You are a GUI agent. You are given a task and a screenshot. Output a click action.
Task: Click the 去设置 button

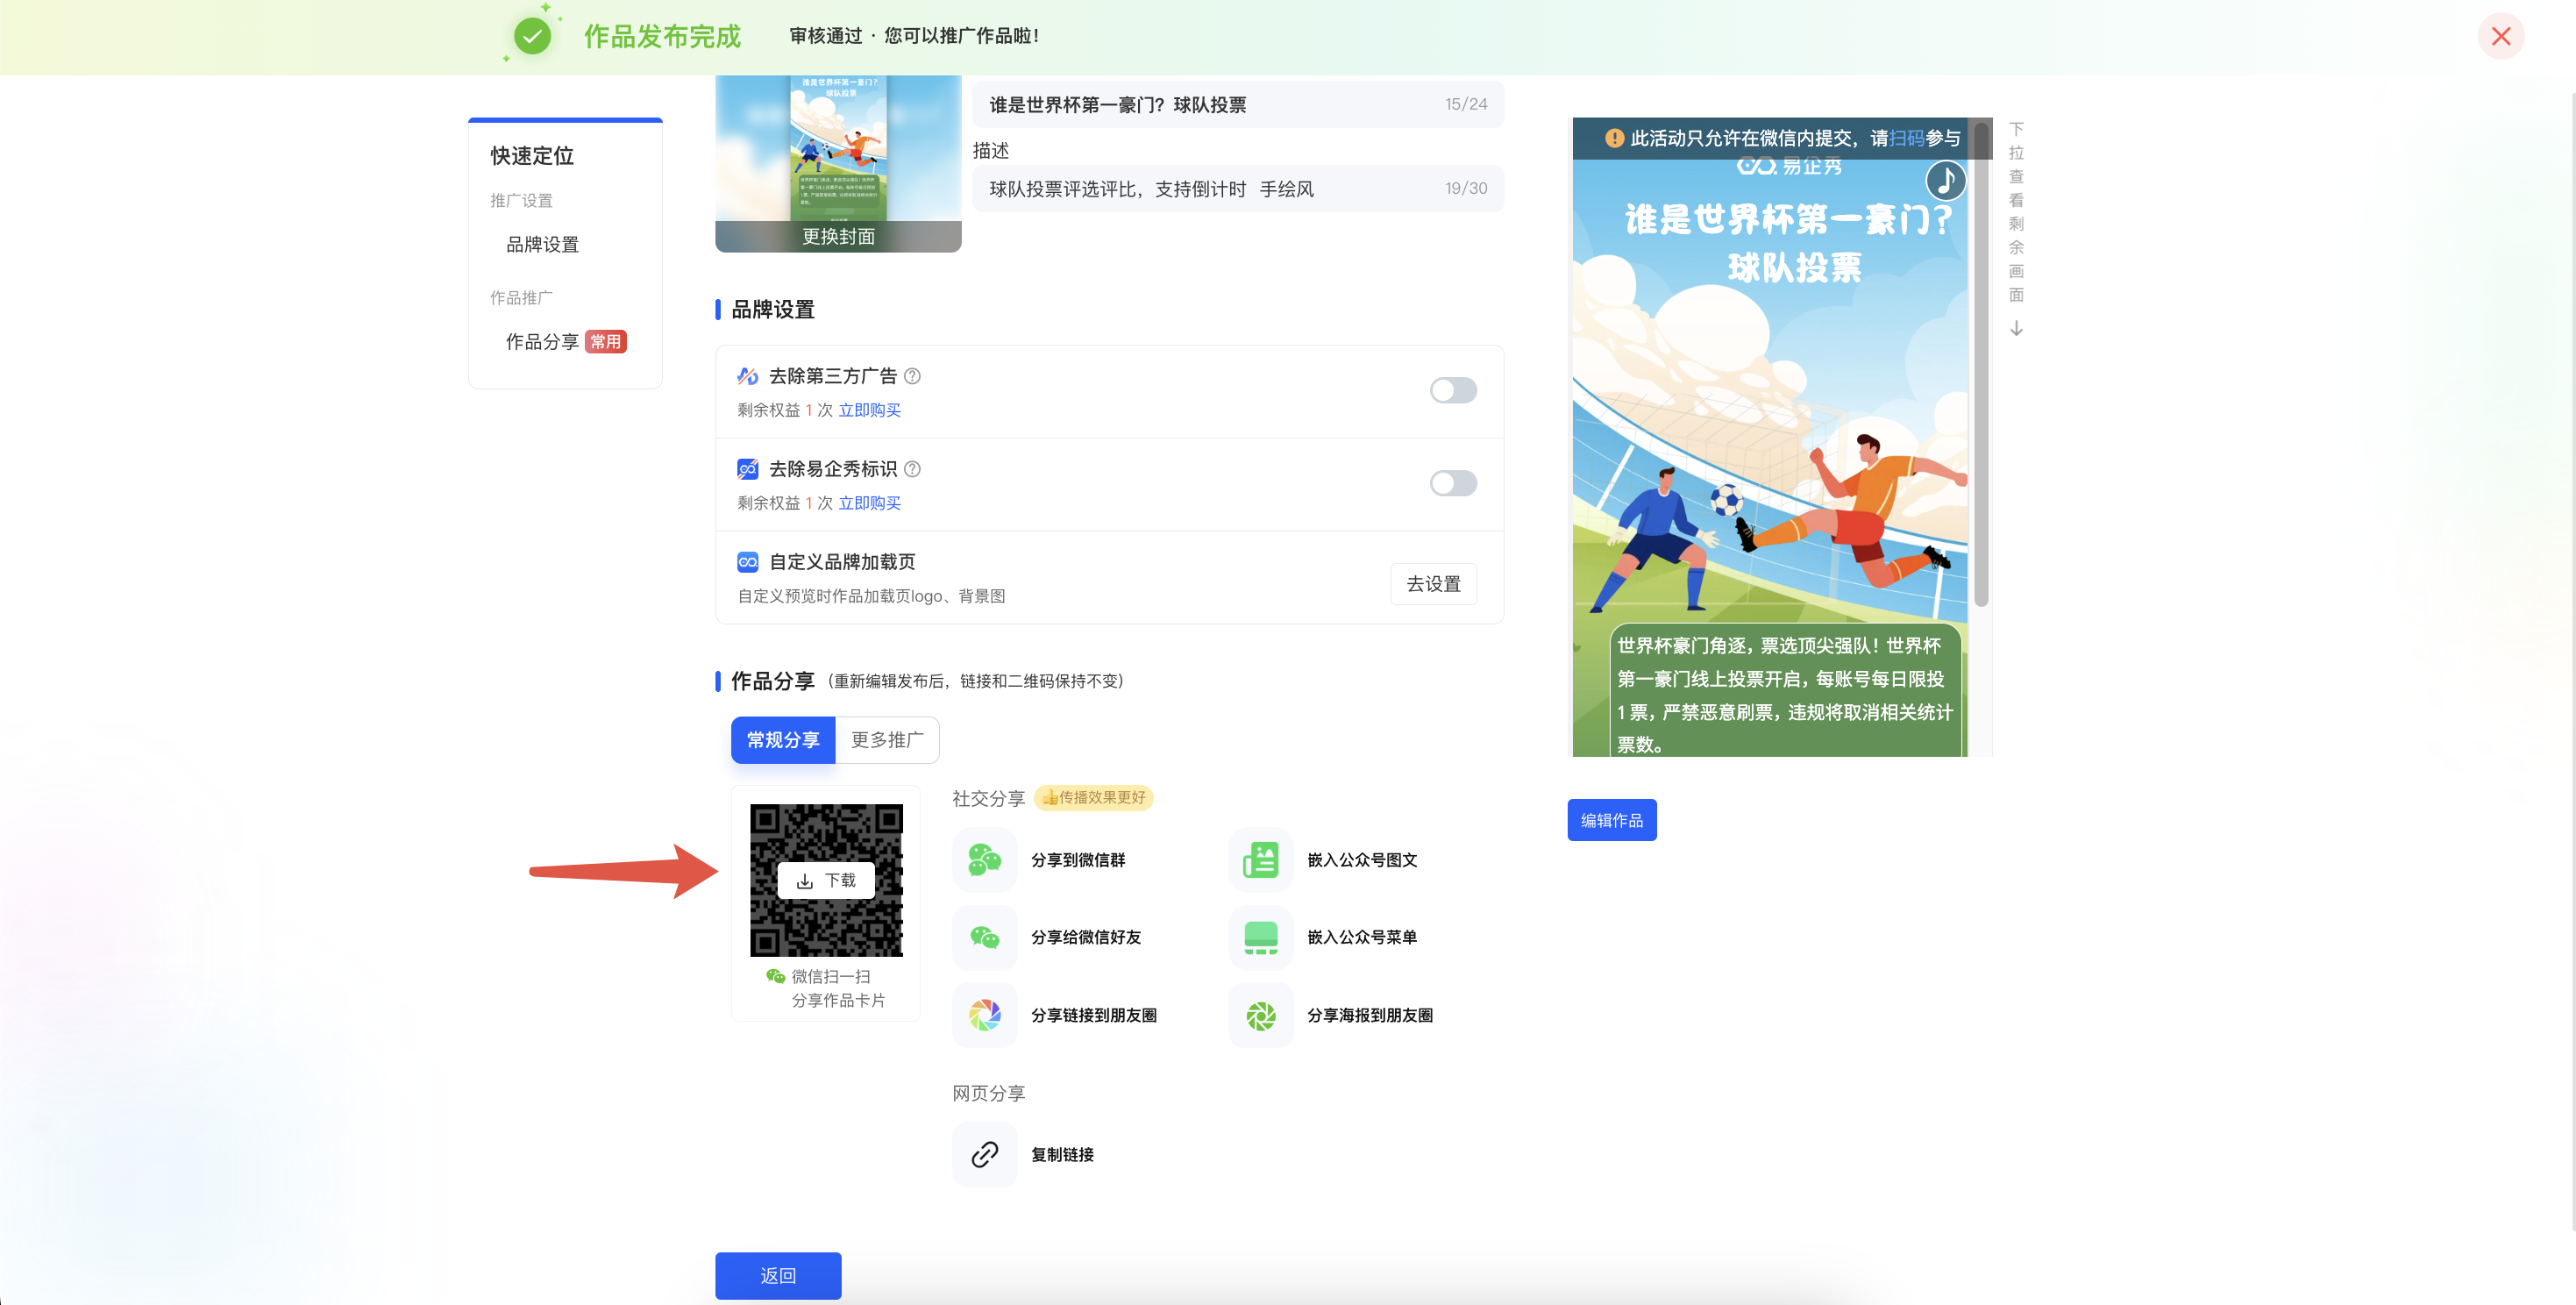coord(1433,584)
